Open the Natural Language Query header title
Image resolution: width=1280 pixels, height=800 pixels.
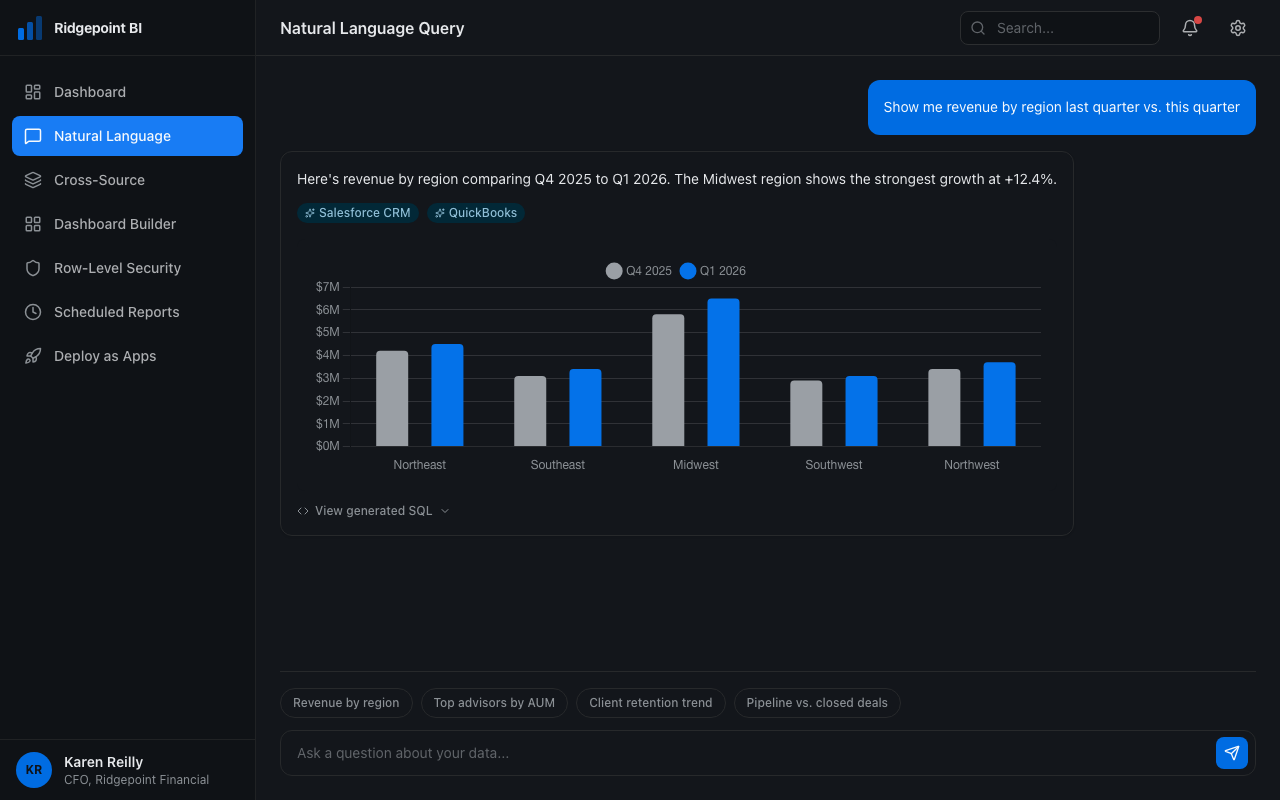click(x=372, y=28)
